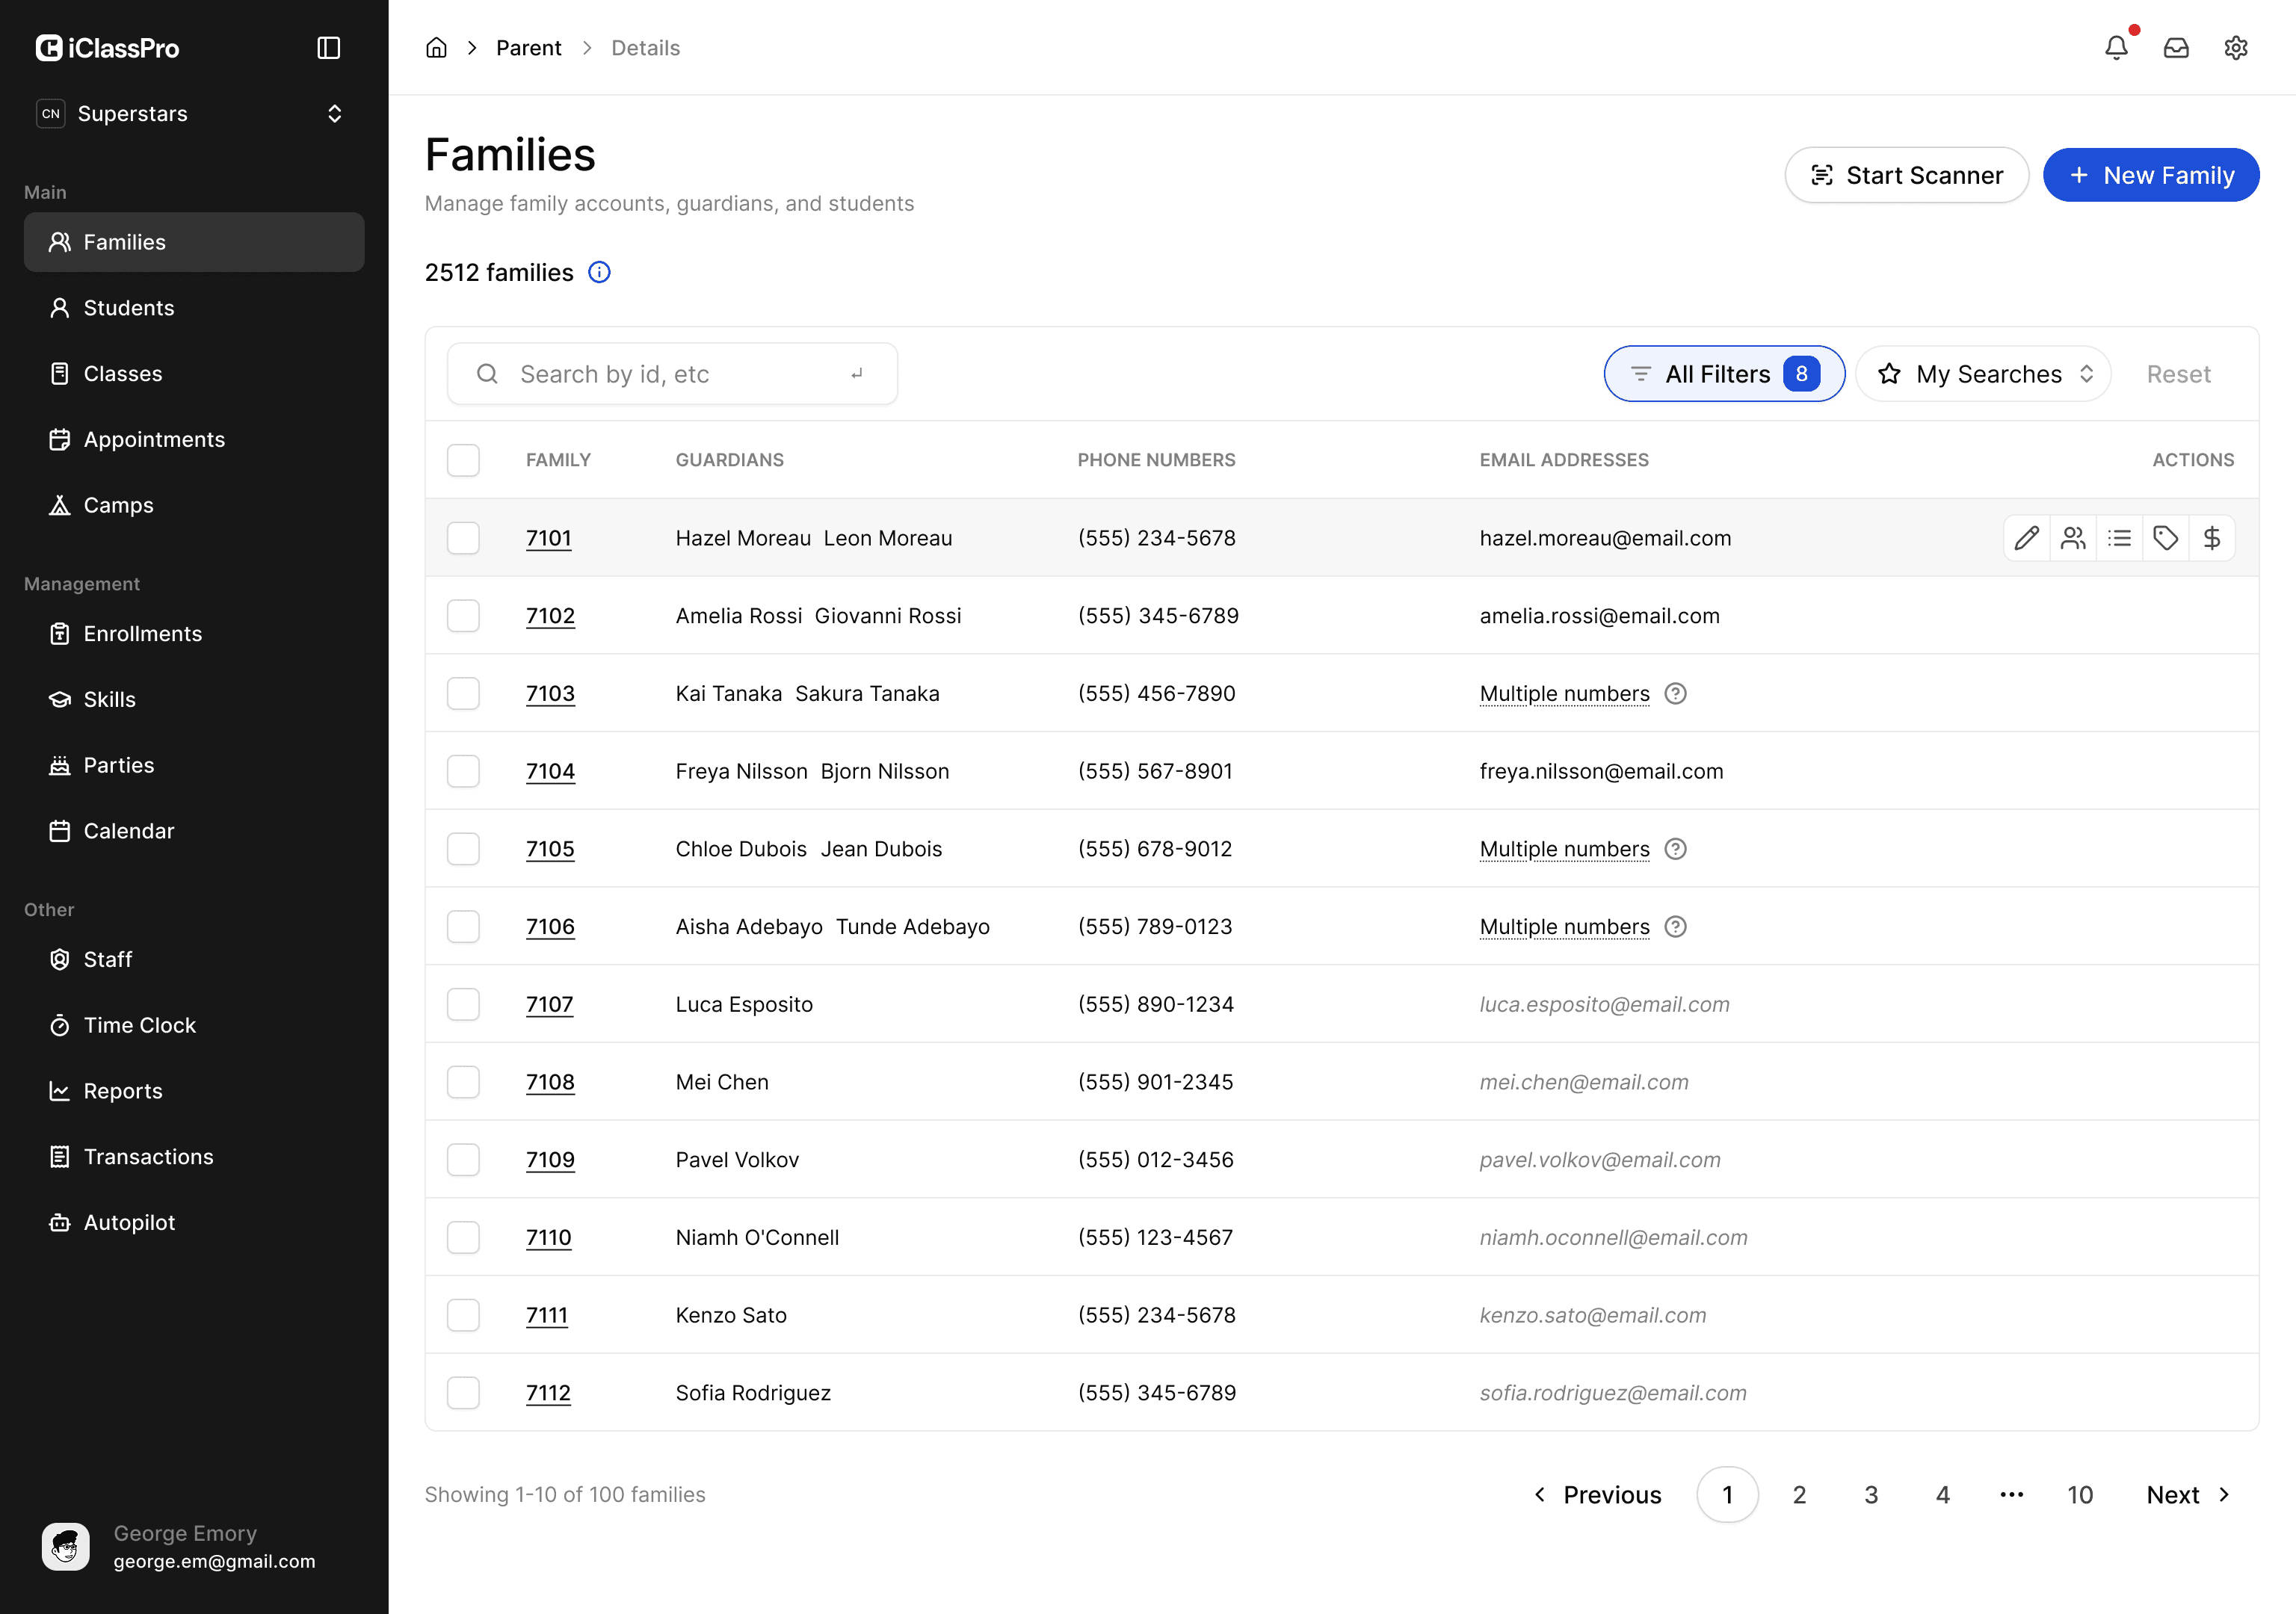Go to Previous page
2296x1614 pixels.
coord(1598,1495)
